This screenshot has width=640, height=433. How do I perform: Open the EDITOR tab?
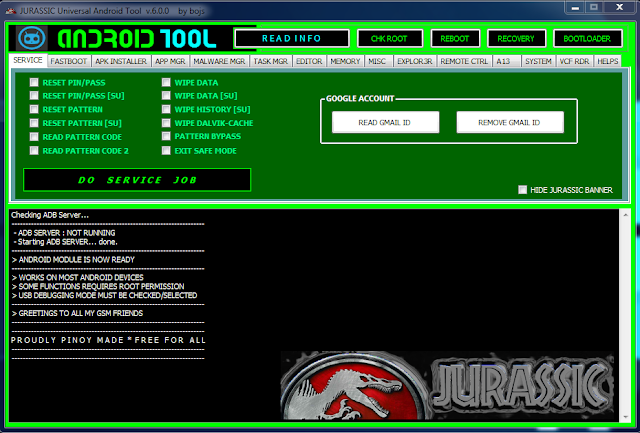(x=309, y=61)
